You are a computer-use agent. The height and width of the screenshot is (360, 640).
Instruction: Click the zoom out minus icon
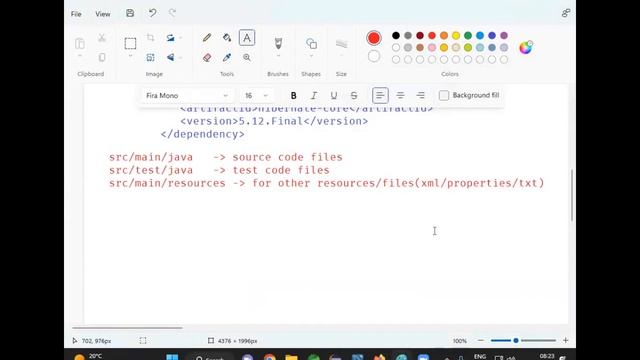tap(481, 340)
